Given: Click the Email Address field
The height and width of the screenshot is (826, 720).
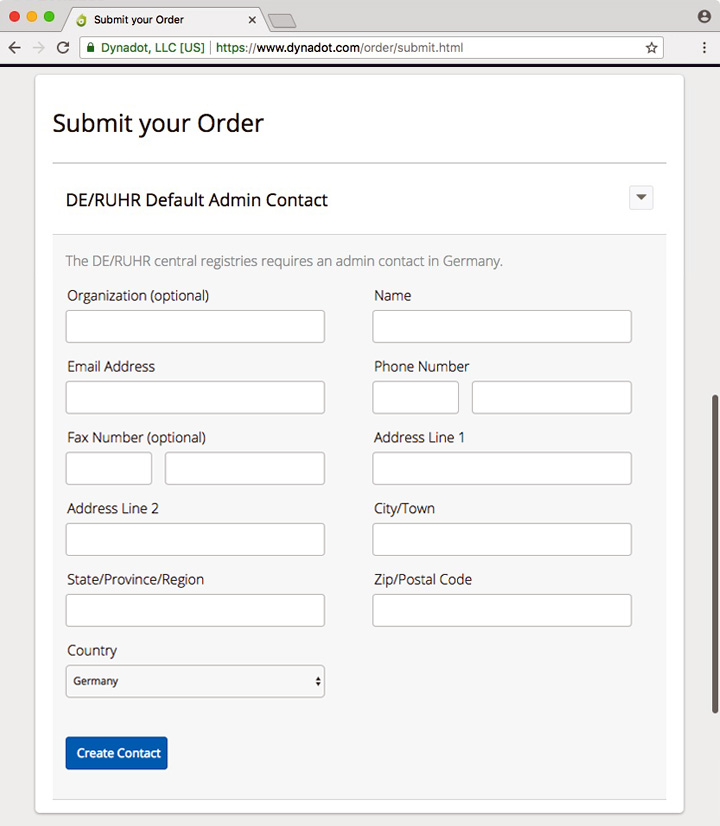Looking at the screenshot, I should point(195,397).
